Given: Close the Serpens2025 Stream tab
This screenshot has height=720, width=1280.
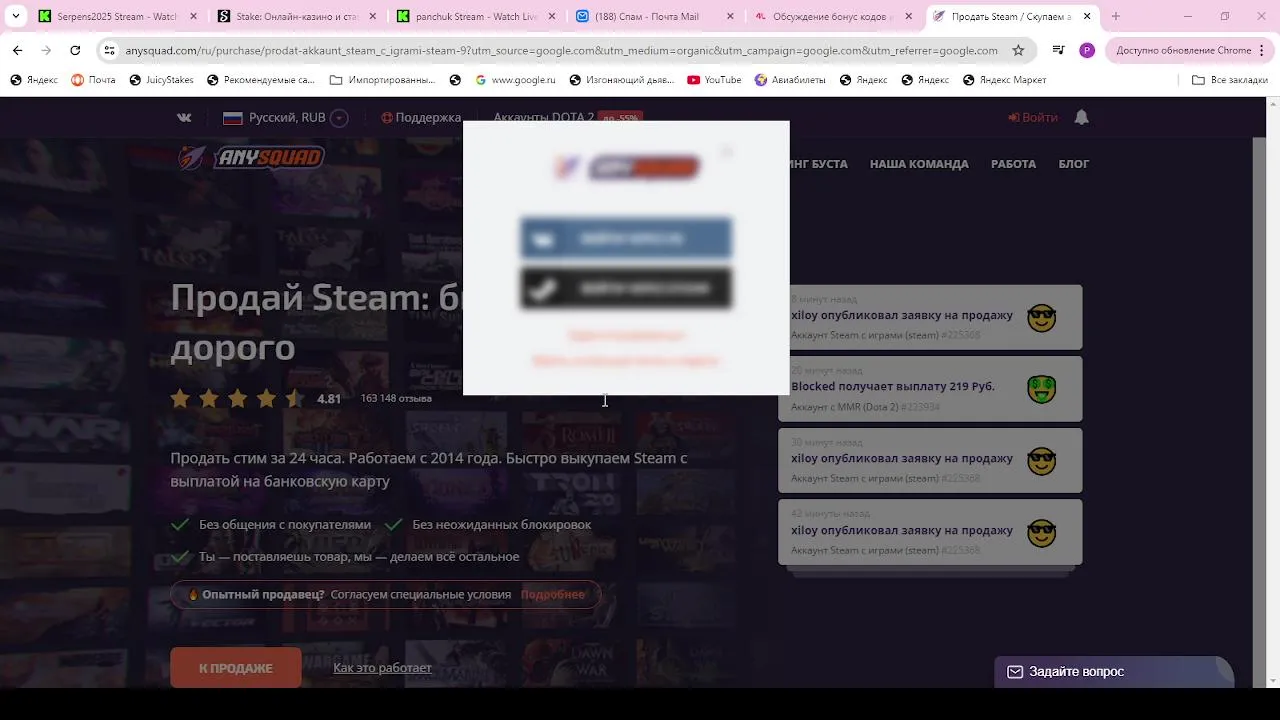Looking at the screenshot, I should (x=194, y=16).
